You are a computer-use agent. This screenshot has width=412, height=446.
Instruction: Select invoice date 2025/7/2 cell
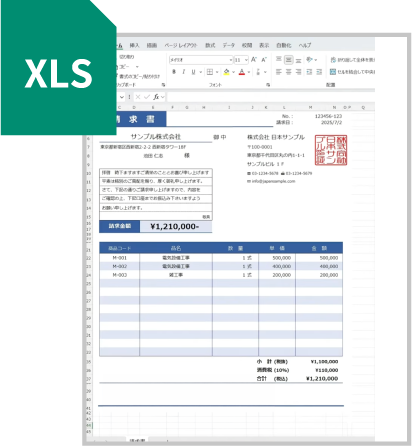click(x=331, y=123)
